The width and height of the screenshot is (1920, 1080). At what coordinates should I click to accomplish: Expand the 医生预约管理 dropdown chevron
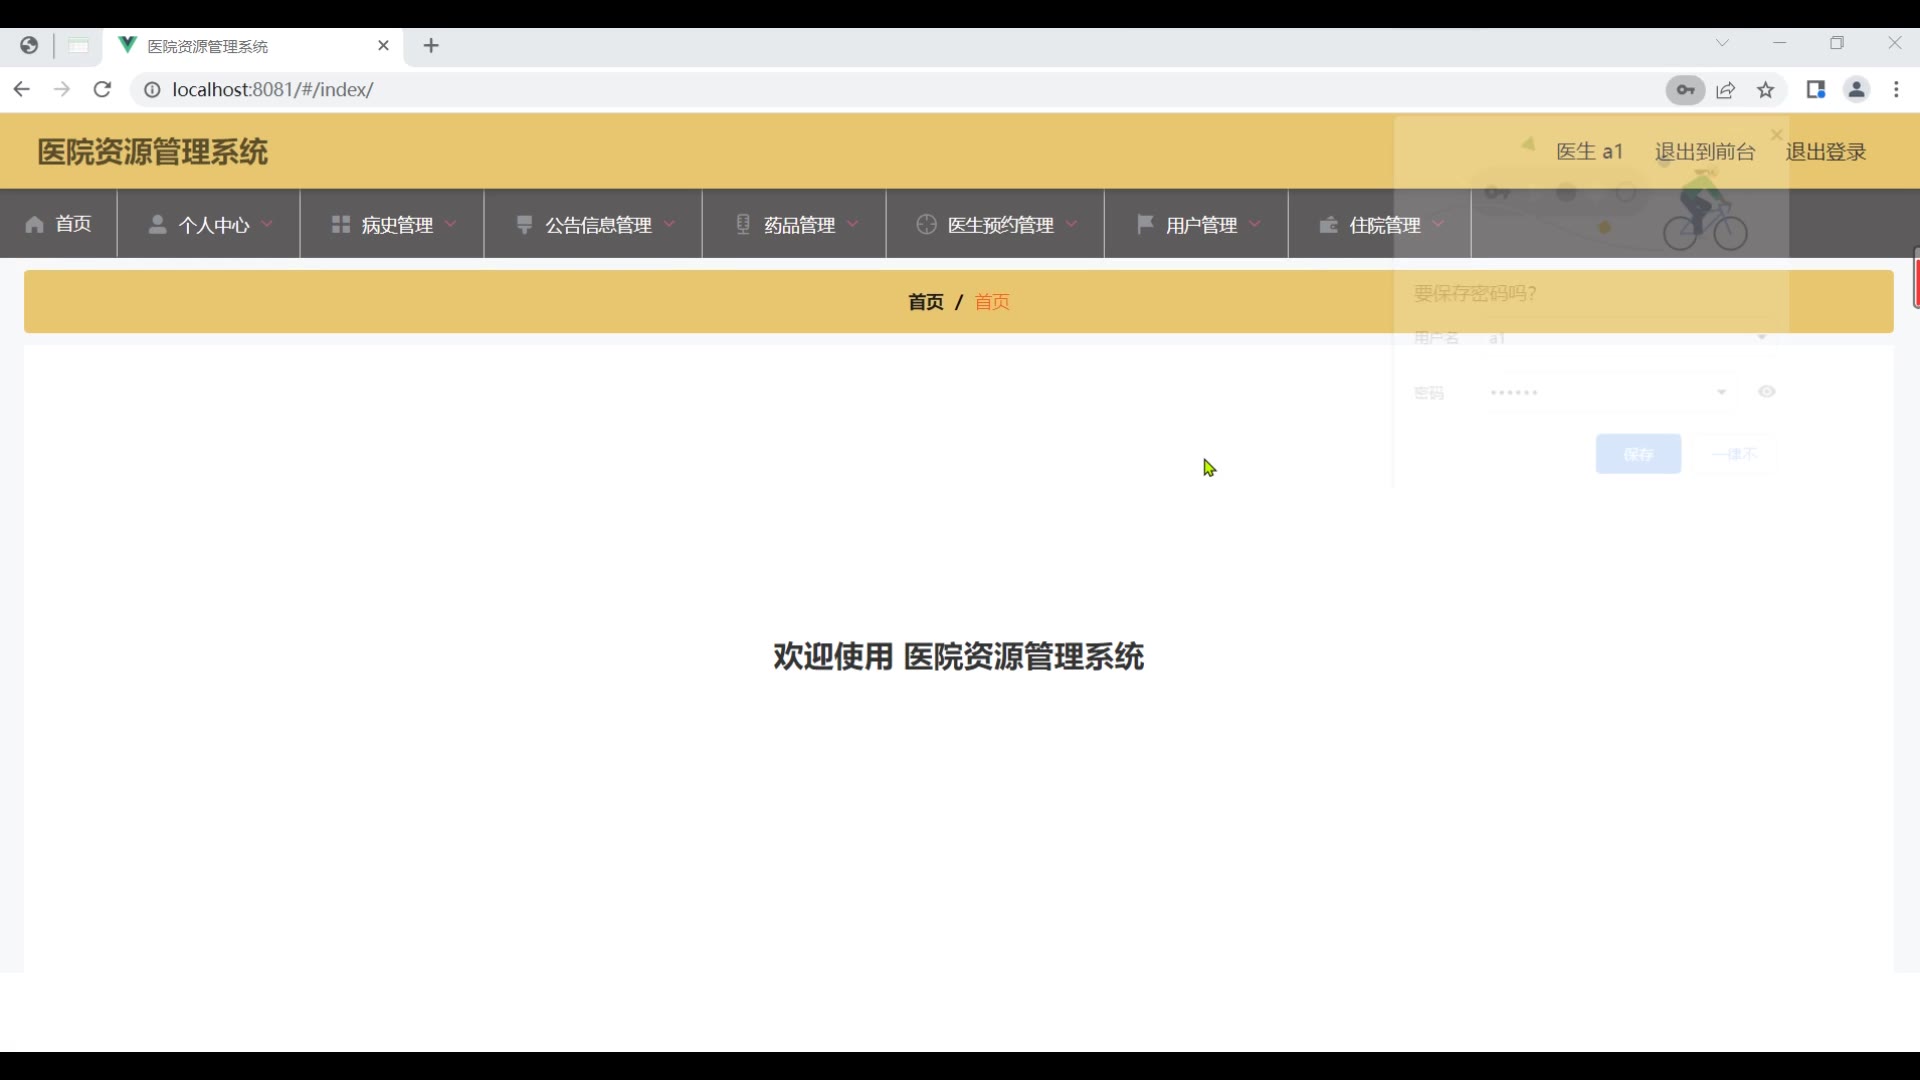(1072, 225)
